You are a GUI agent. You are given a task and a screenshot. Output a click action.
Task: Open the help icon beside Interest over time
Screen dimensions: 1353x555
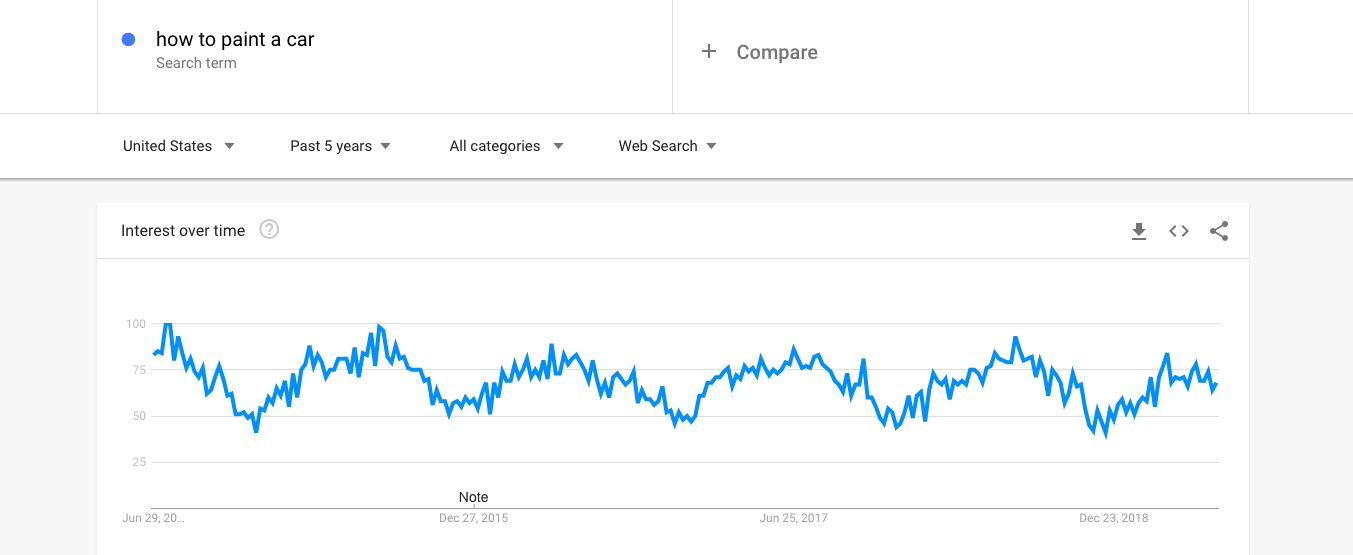(x=269, y=229)
